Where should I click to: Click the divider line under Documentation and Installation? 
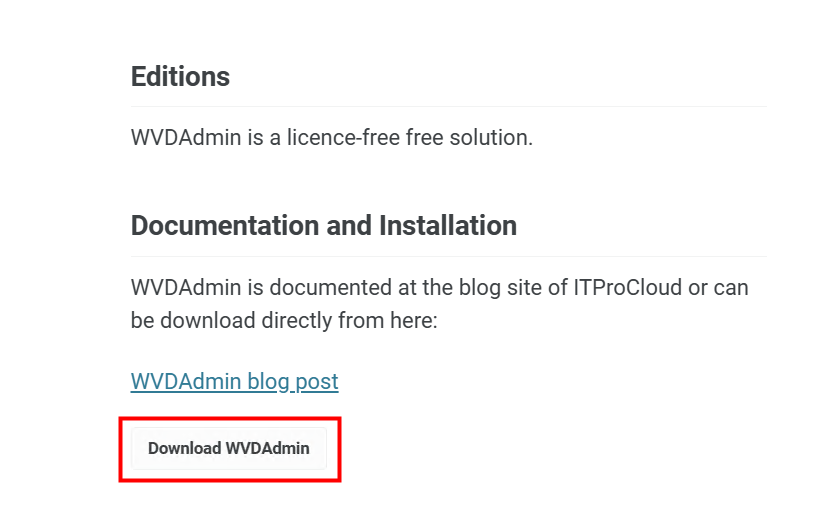tap(449, 256)
